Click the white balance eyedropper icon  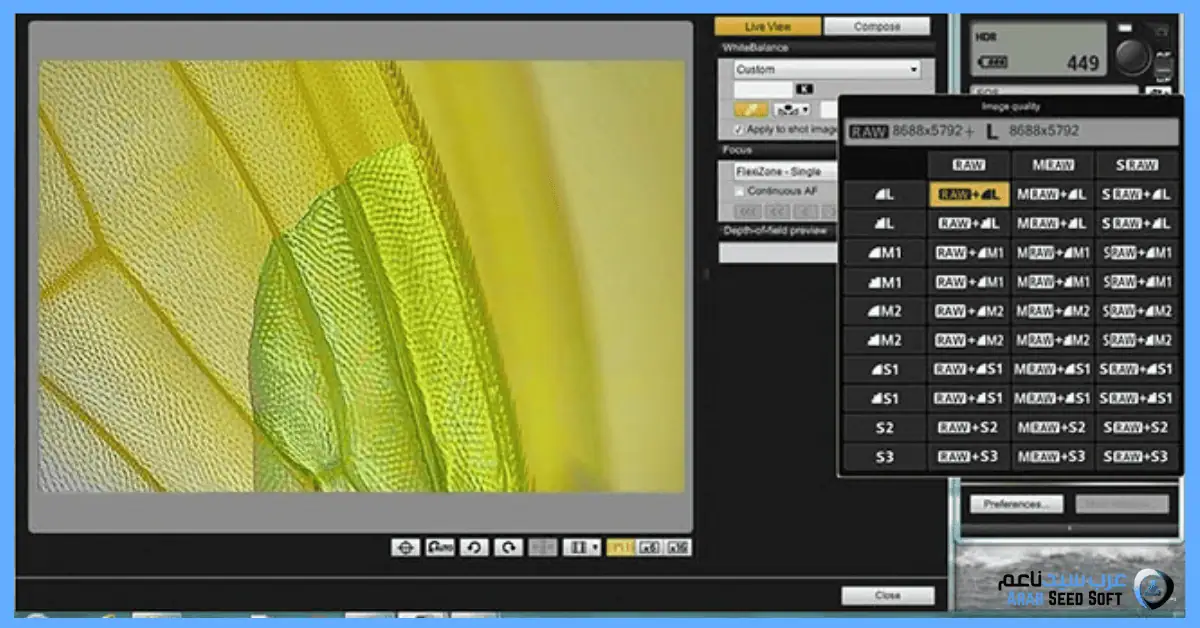[x=750, y=109]
